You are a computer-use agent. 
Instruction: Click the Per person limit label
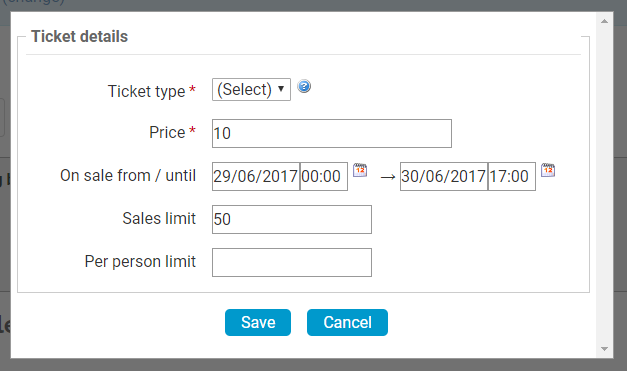point(140,262)
